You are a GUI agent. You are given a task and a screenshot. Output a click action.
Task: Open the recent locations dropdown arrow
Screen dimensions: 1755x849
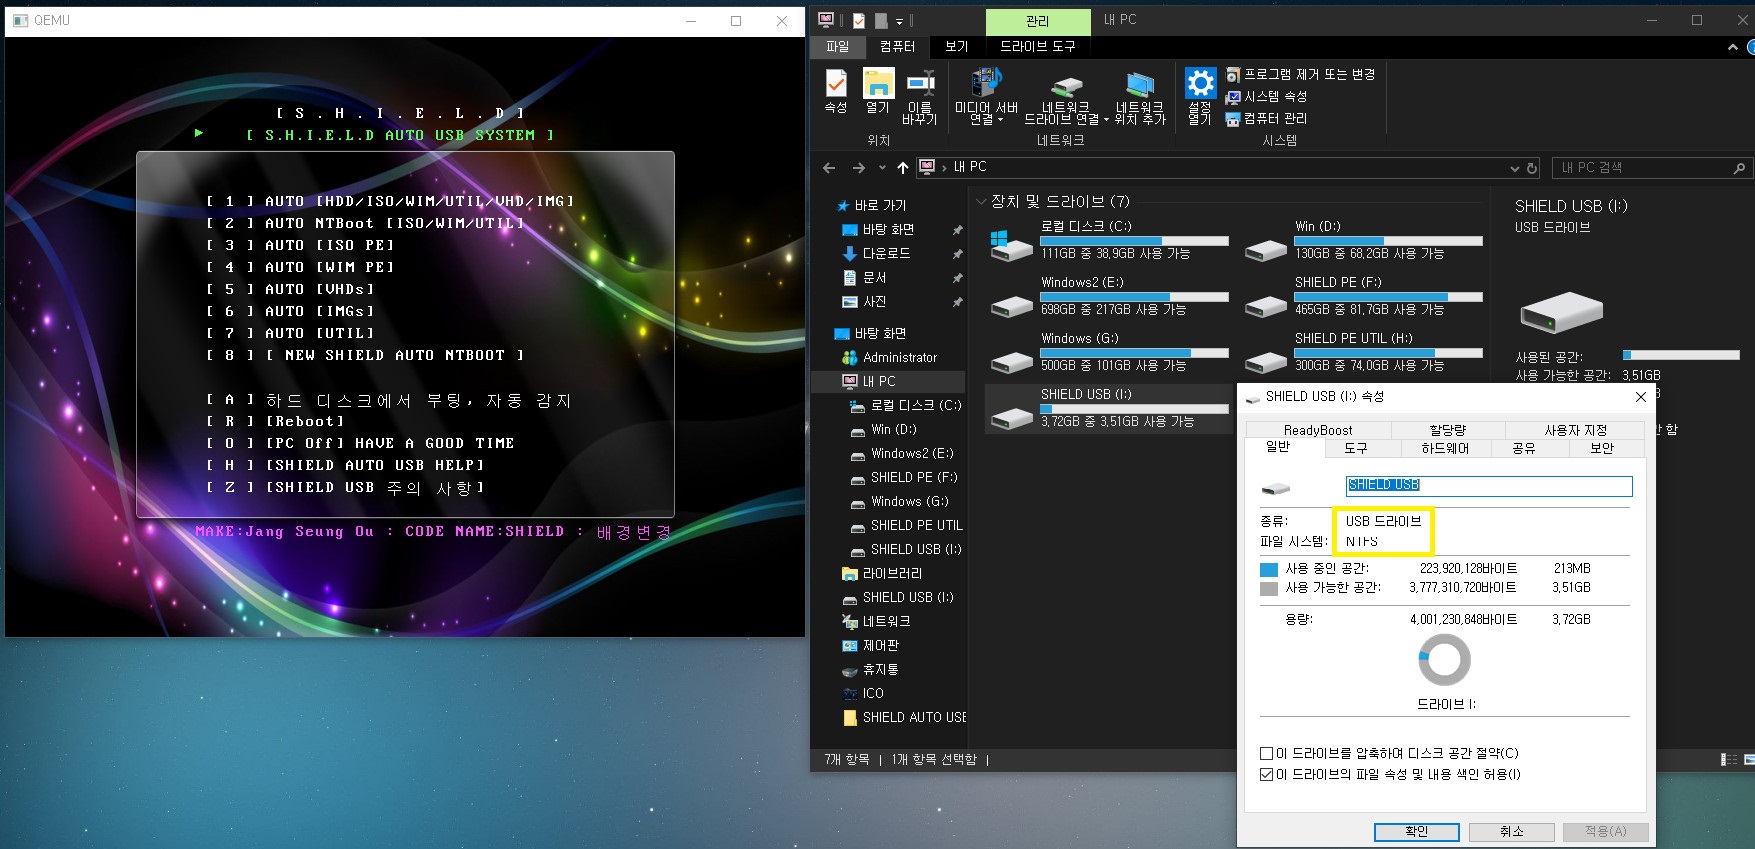[882, 167]
